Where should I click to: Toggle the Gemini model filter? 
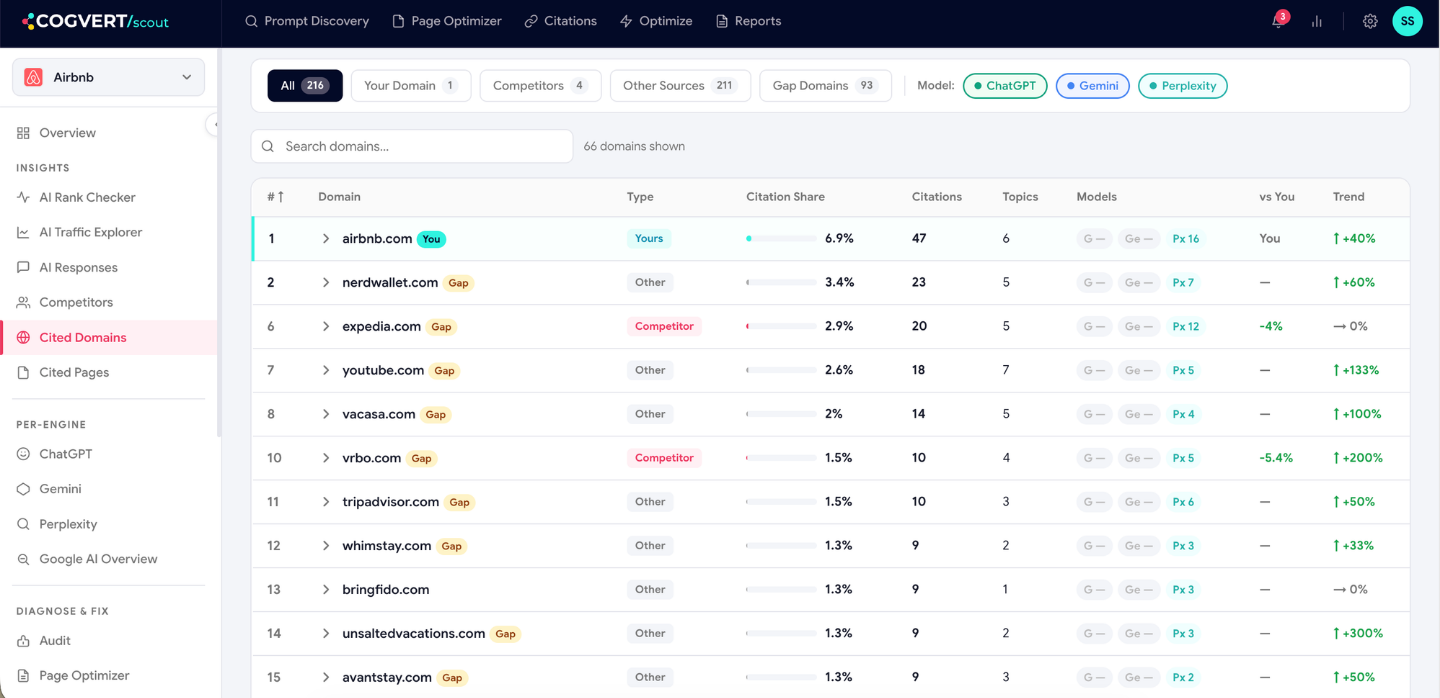(x=1092, y=86)
